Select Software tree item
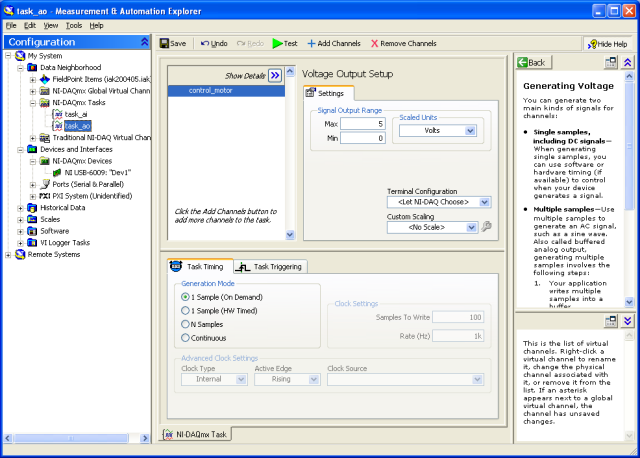Viewport: 640px width, 458px height. pyautogui.click(x=54, y=231)
